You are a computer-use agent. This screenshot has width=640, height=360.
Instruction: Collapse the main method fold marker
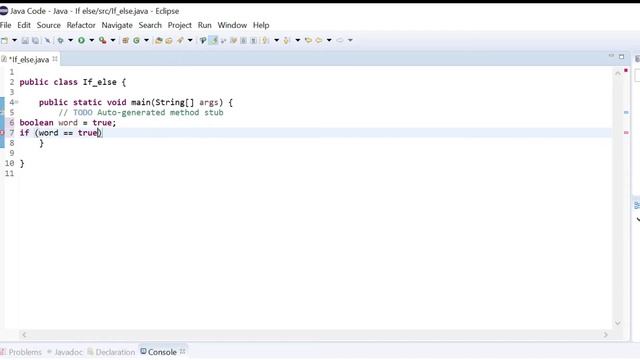click(17, 102)
